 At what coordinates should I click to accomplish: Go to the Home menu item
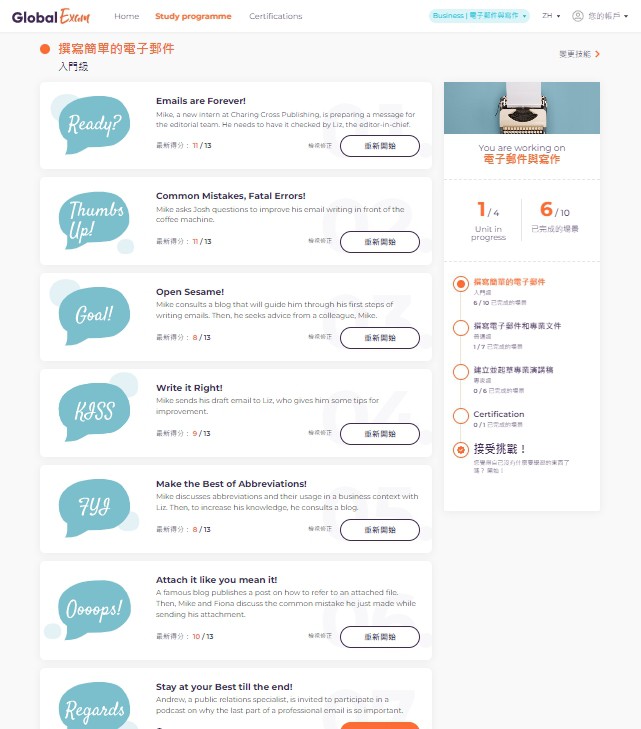click(126, 16)
